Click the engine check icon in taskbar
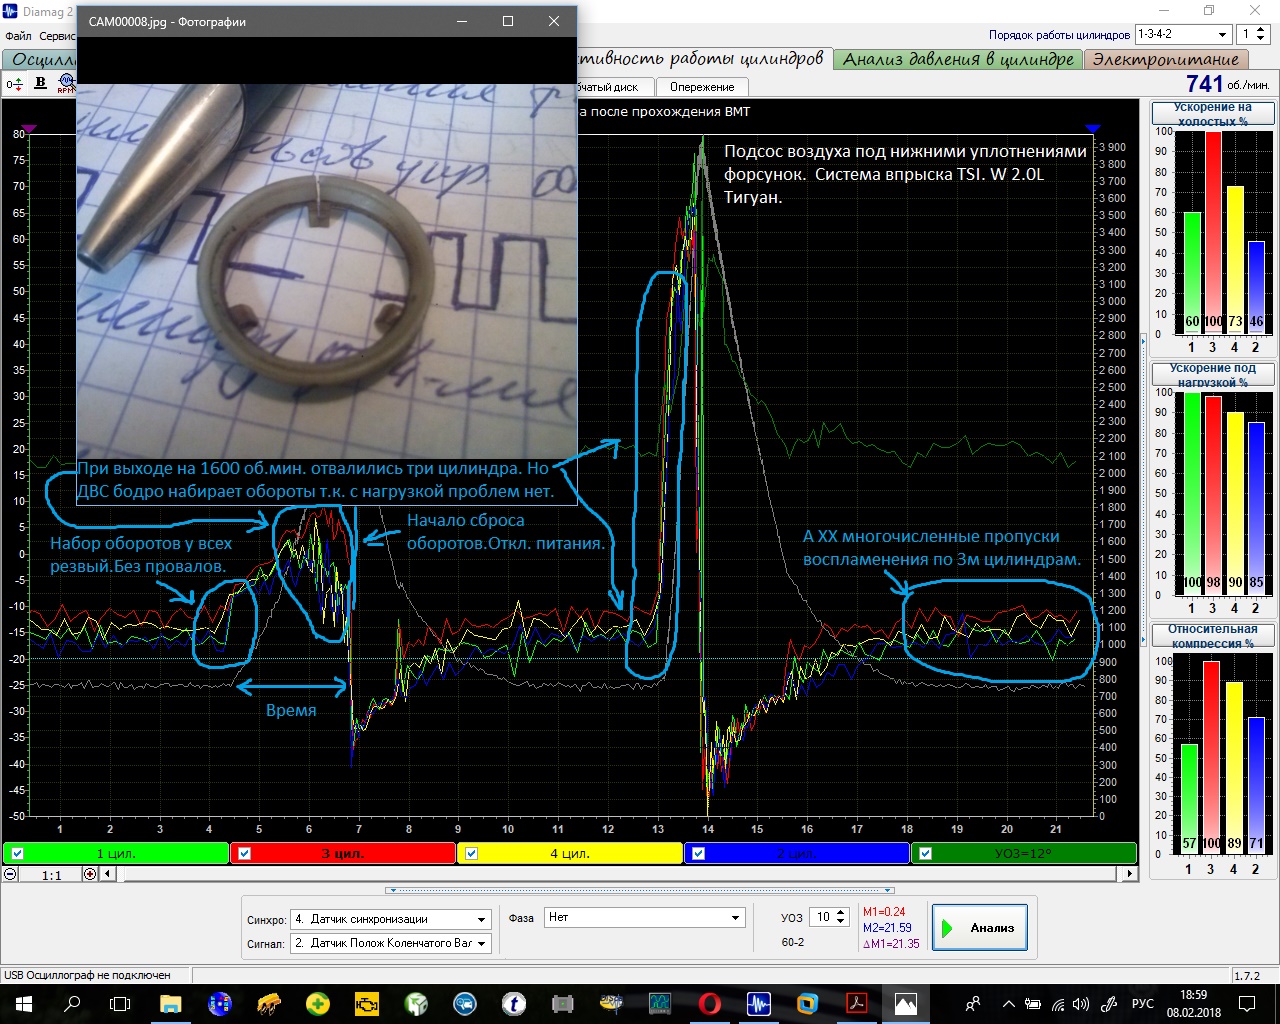The height and width of the screenshot is (1024, 1280). coord(366,1004)
